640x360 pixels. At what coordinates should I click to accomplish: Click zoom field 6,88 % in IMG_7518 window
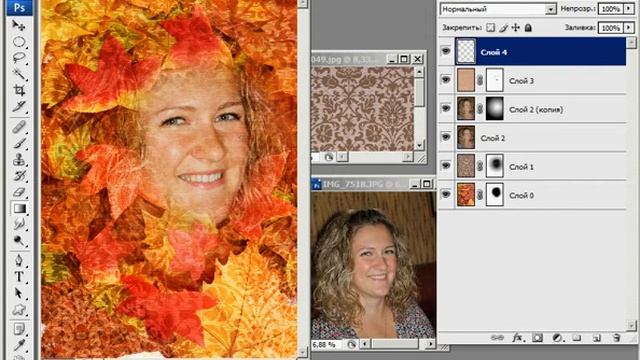pyautogui.click(x=327, y=344)
